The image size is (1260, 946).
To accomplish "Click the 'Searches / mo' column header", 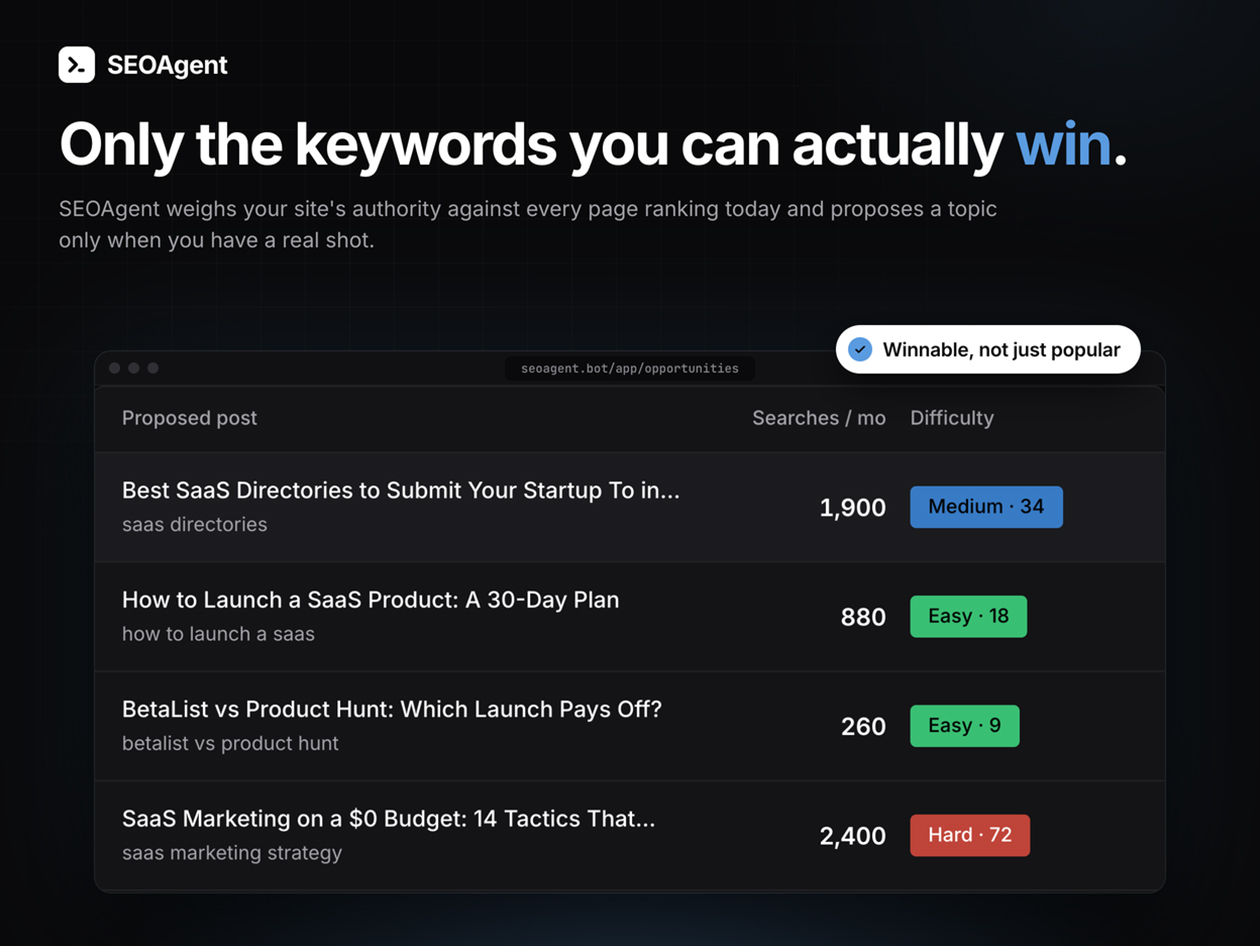I will (x=819, y=418).
